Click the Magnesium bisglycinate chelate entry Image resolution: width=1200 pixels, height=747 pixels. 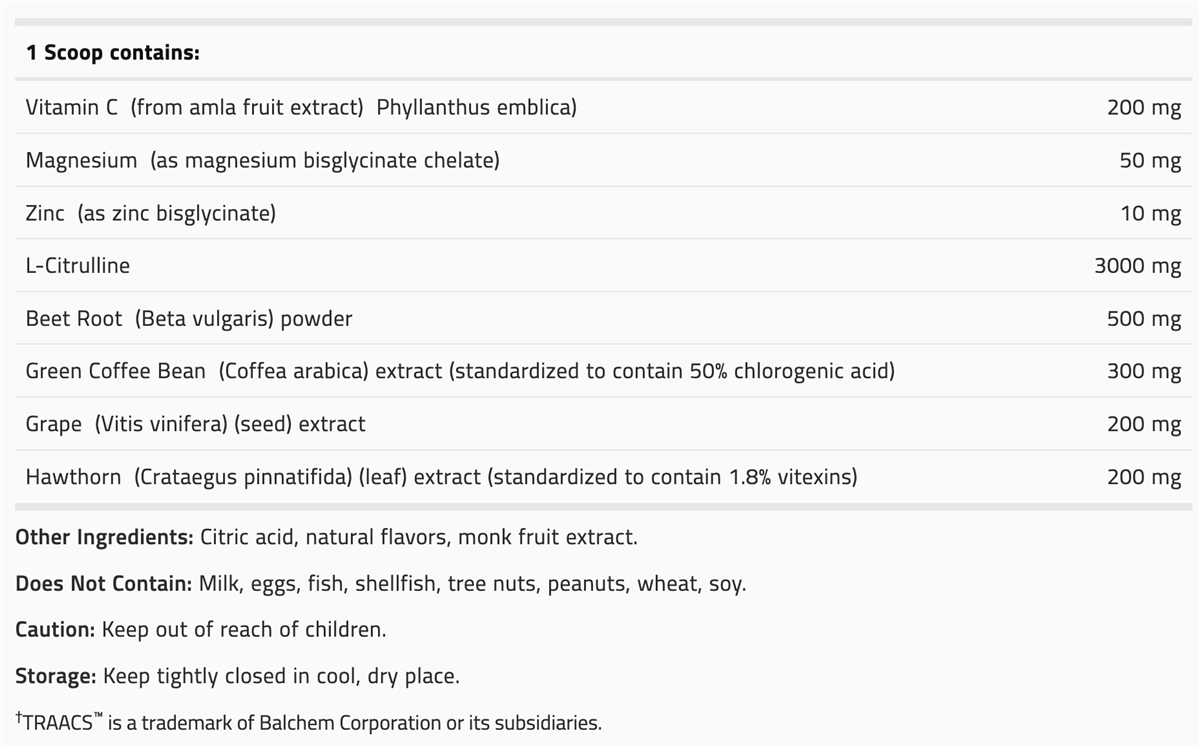click(x=262, y=160)
